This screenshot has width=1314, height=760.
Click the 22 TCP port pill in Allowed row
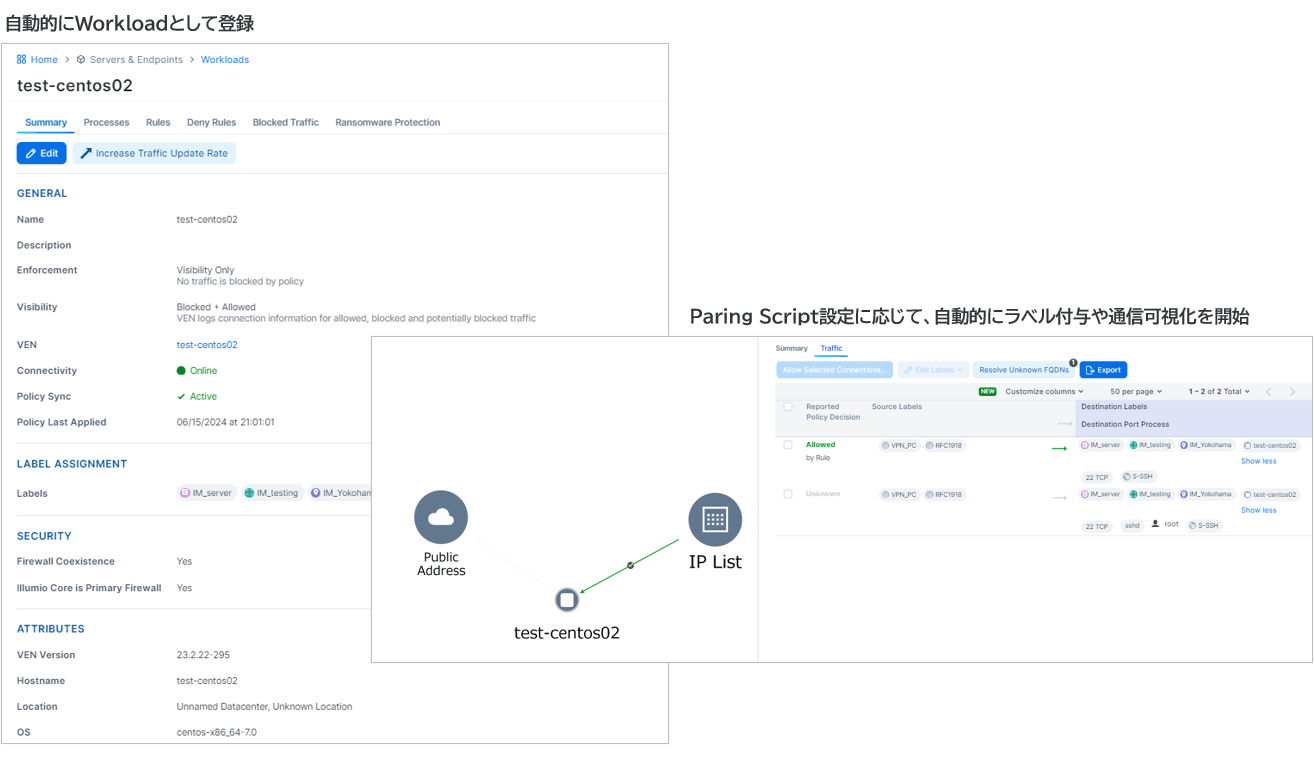click(1097, 478)
